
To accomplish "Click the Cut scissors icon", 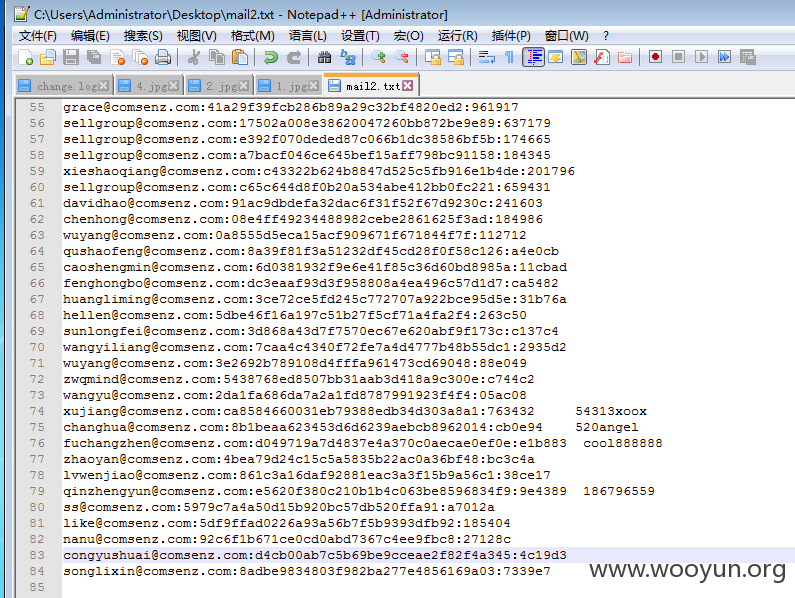I will (193, 57).
